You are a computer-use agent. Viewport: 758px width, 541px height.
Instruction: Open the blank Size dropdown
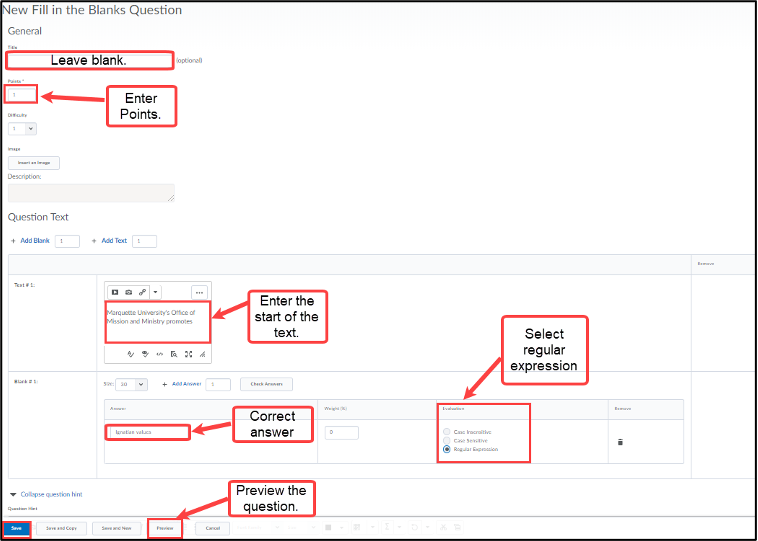[x=131, y=384]
